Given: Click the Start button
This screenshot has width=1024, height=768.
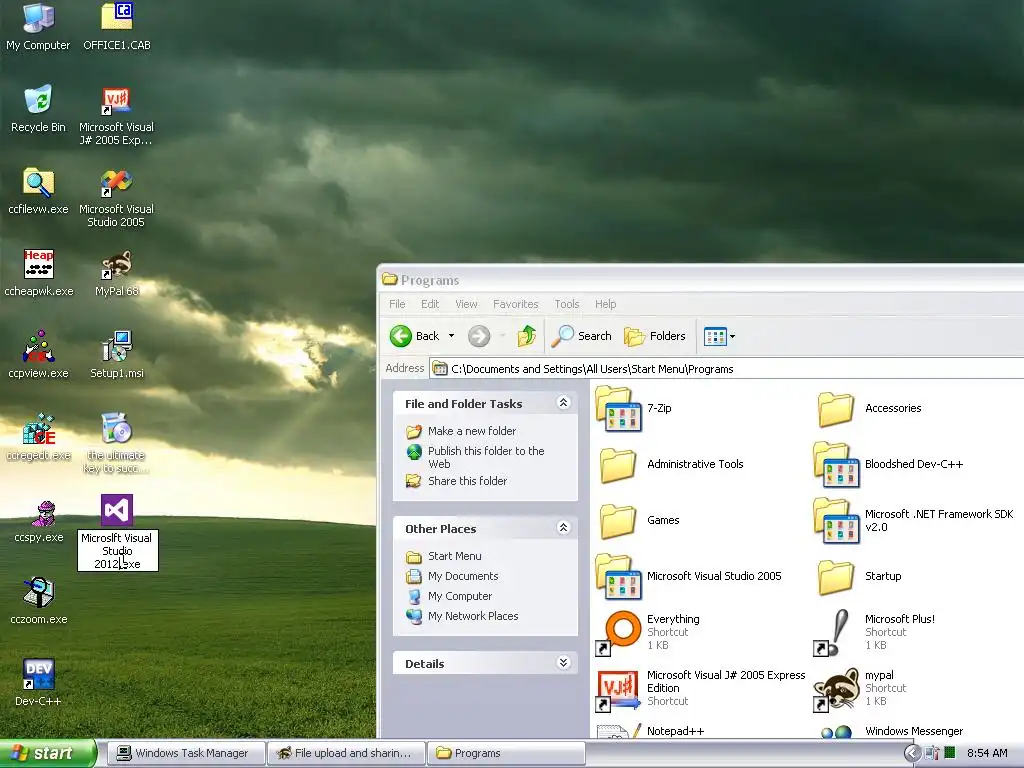Looking at the screenshot, I should point(47,753).
